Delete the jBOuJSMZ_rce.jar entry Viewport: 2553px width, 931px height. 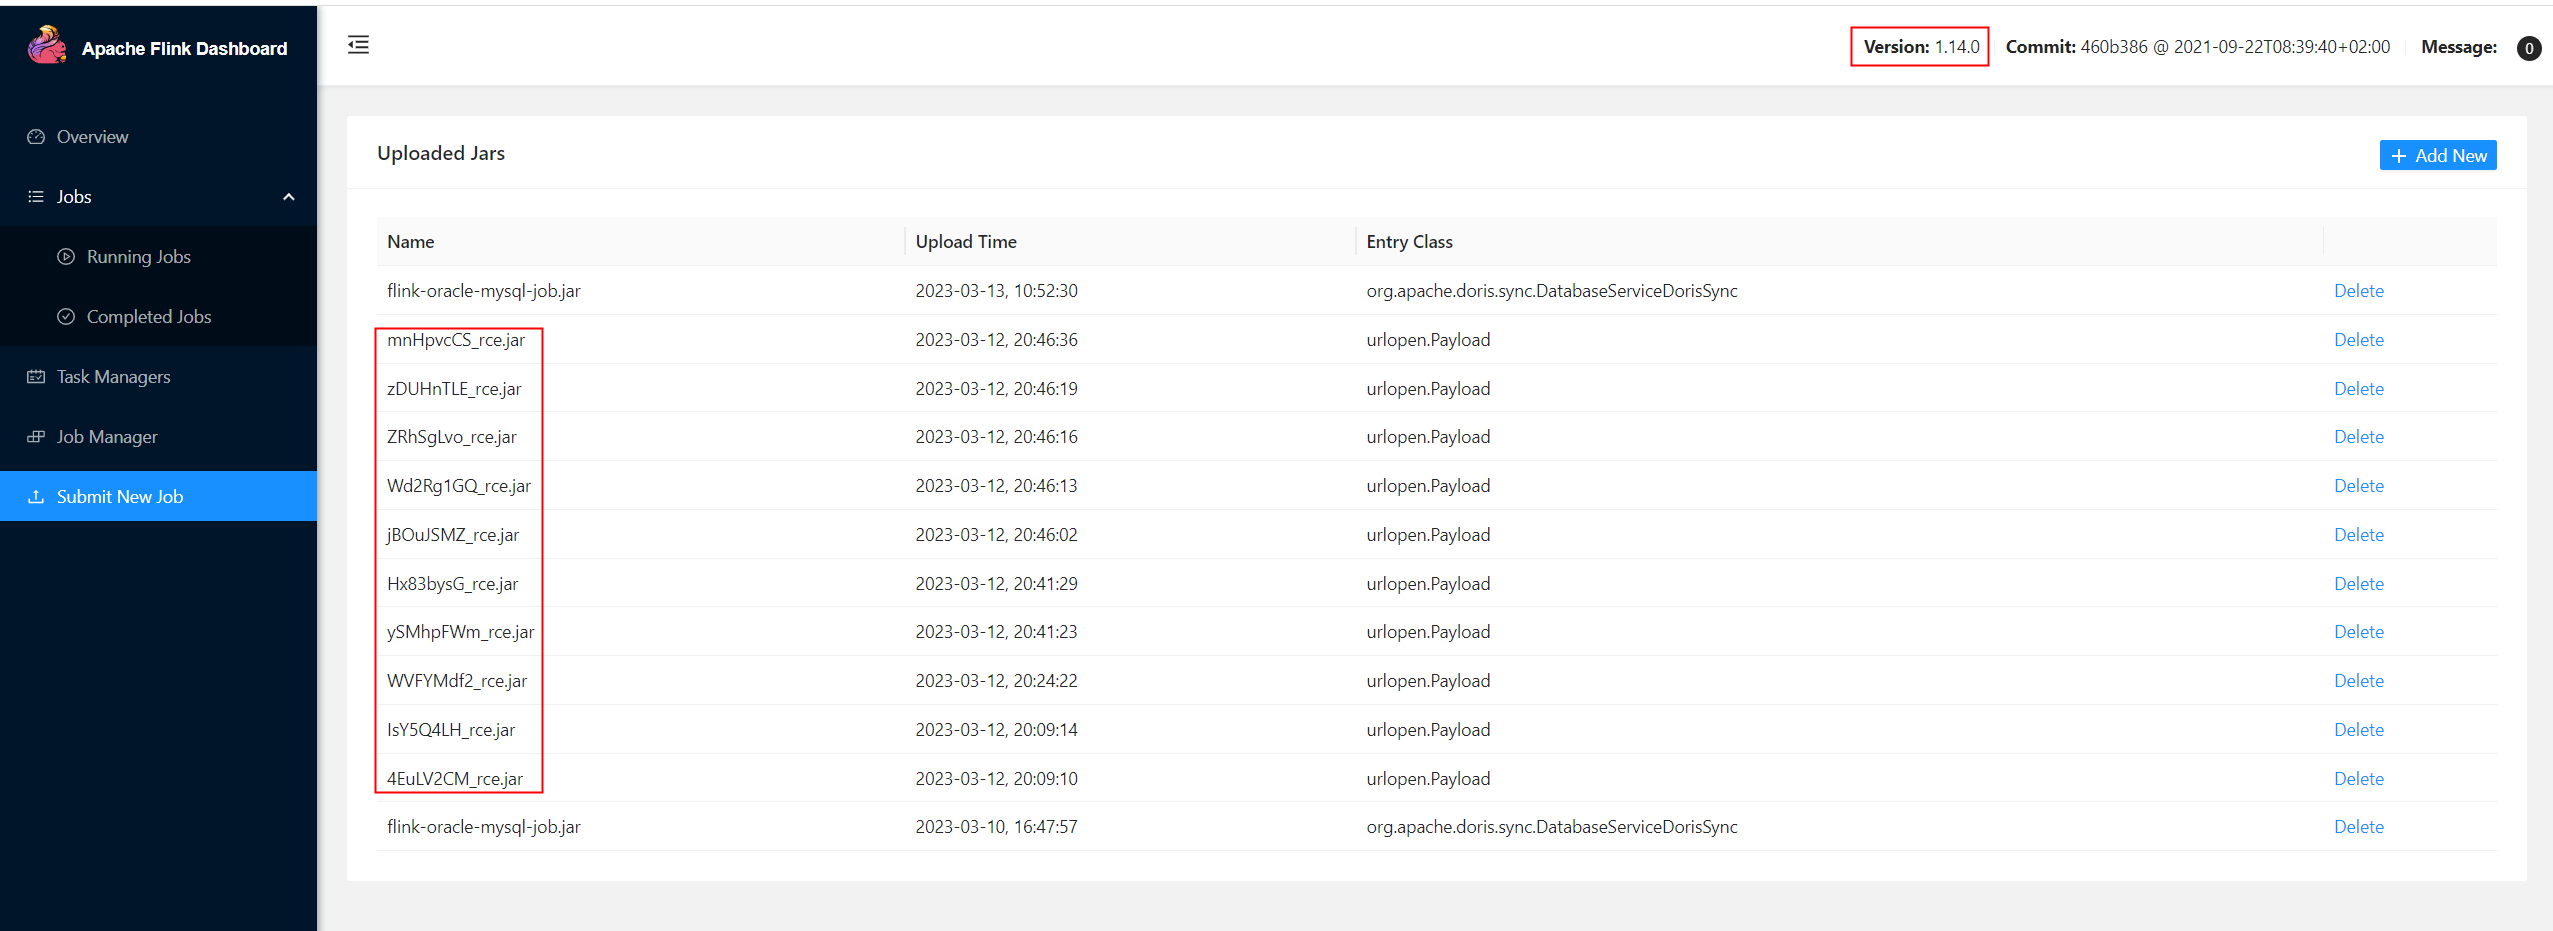coord(2359,535)
